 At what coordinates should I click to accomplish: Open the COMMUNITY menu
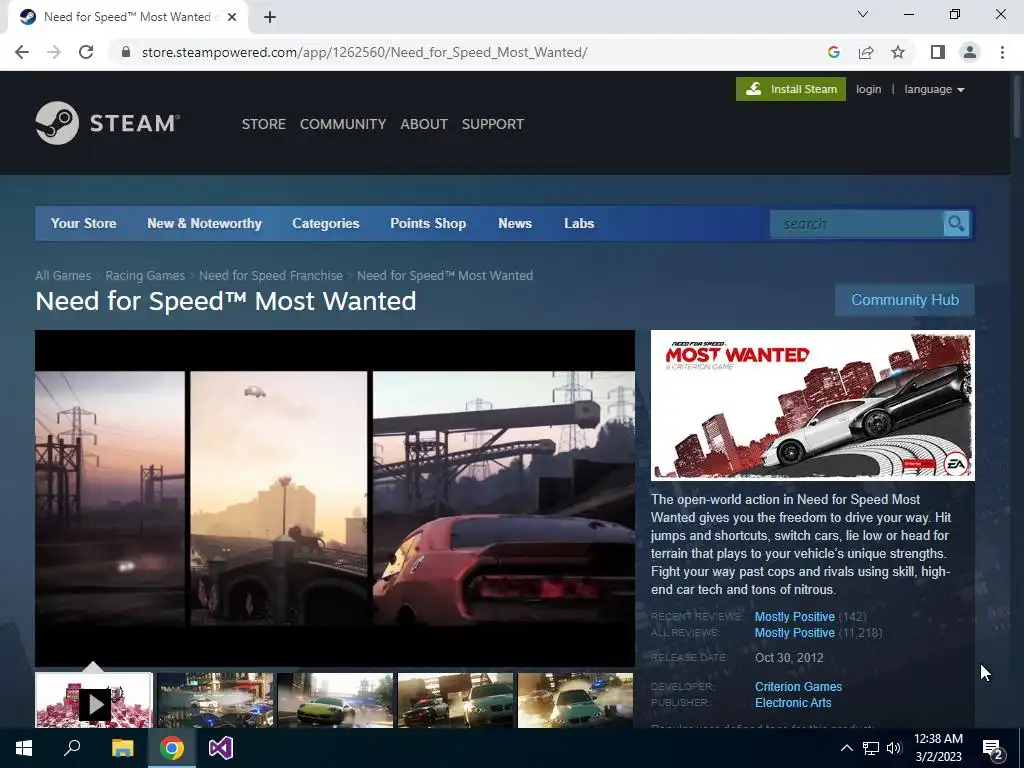click(343, 124)
